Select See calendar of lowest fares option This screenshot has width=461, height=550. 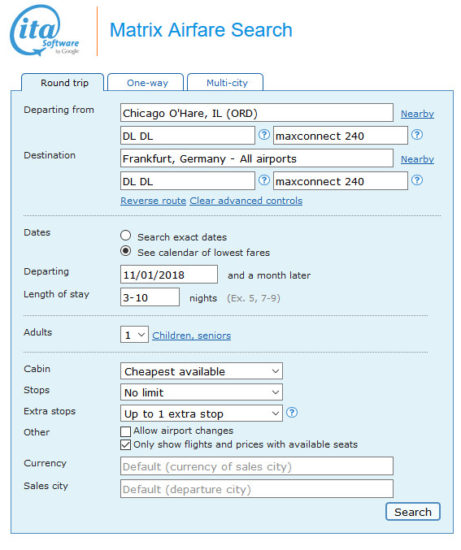126,251
